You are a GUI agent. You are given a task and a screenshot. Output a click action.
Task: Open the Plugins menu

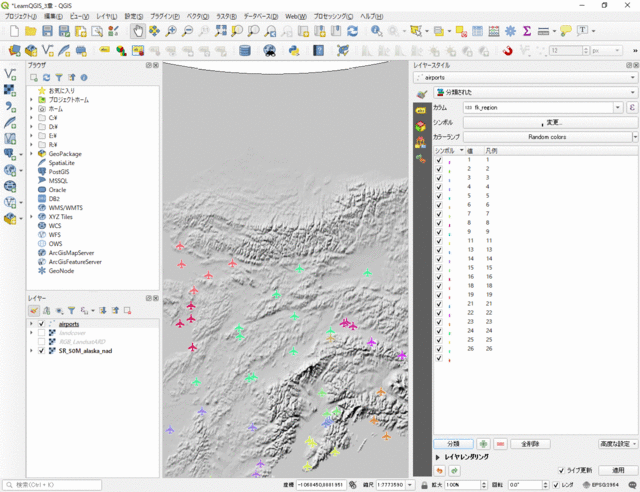(x=164, y=16)
